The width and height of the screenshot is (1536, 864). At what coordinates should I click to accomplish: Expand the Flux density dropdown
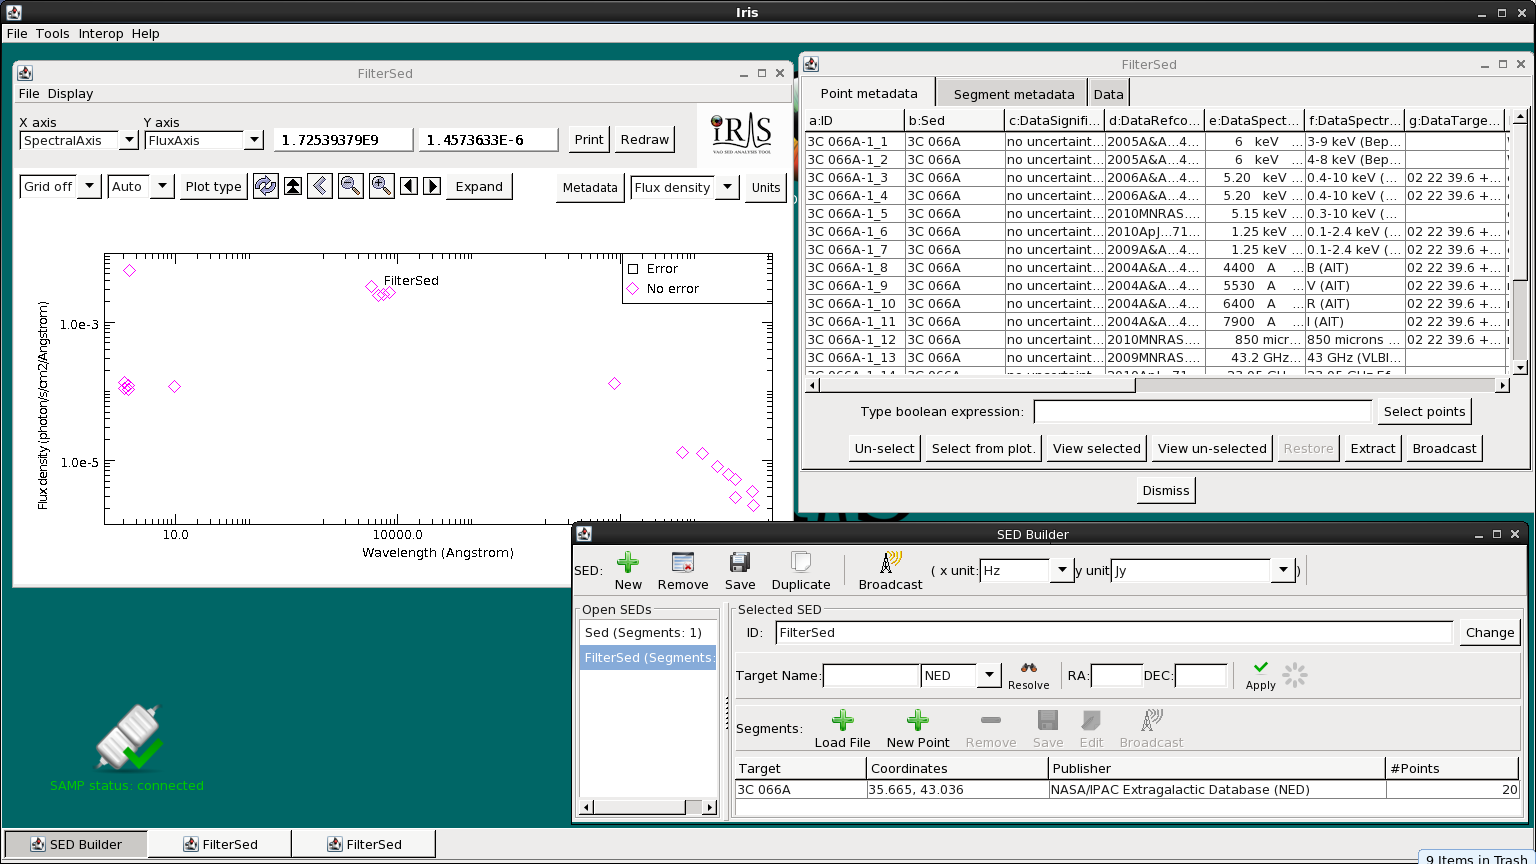[x=727, y=188]
